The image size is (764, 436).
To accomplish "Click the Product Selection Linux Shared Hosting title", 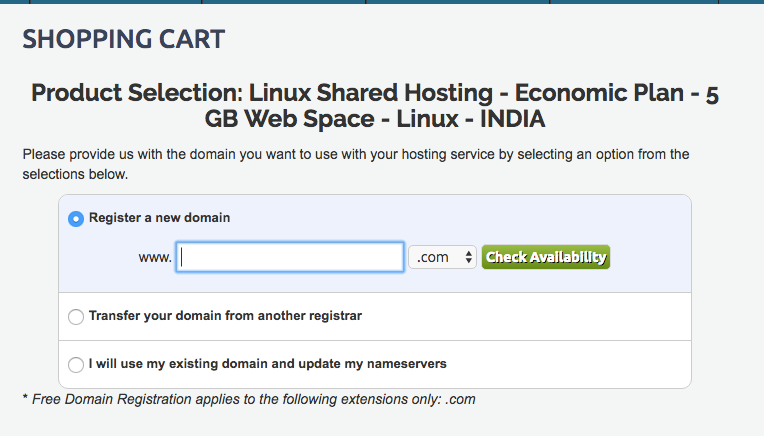I will [375, 106].
